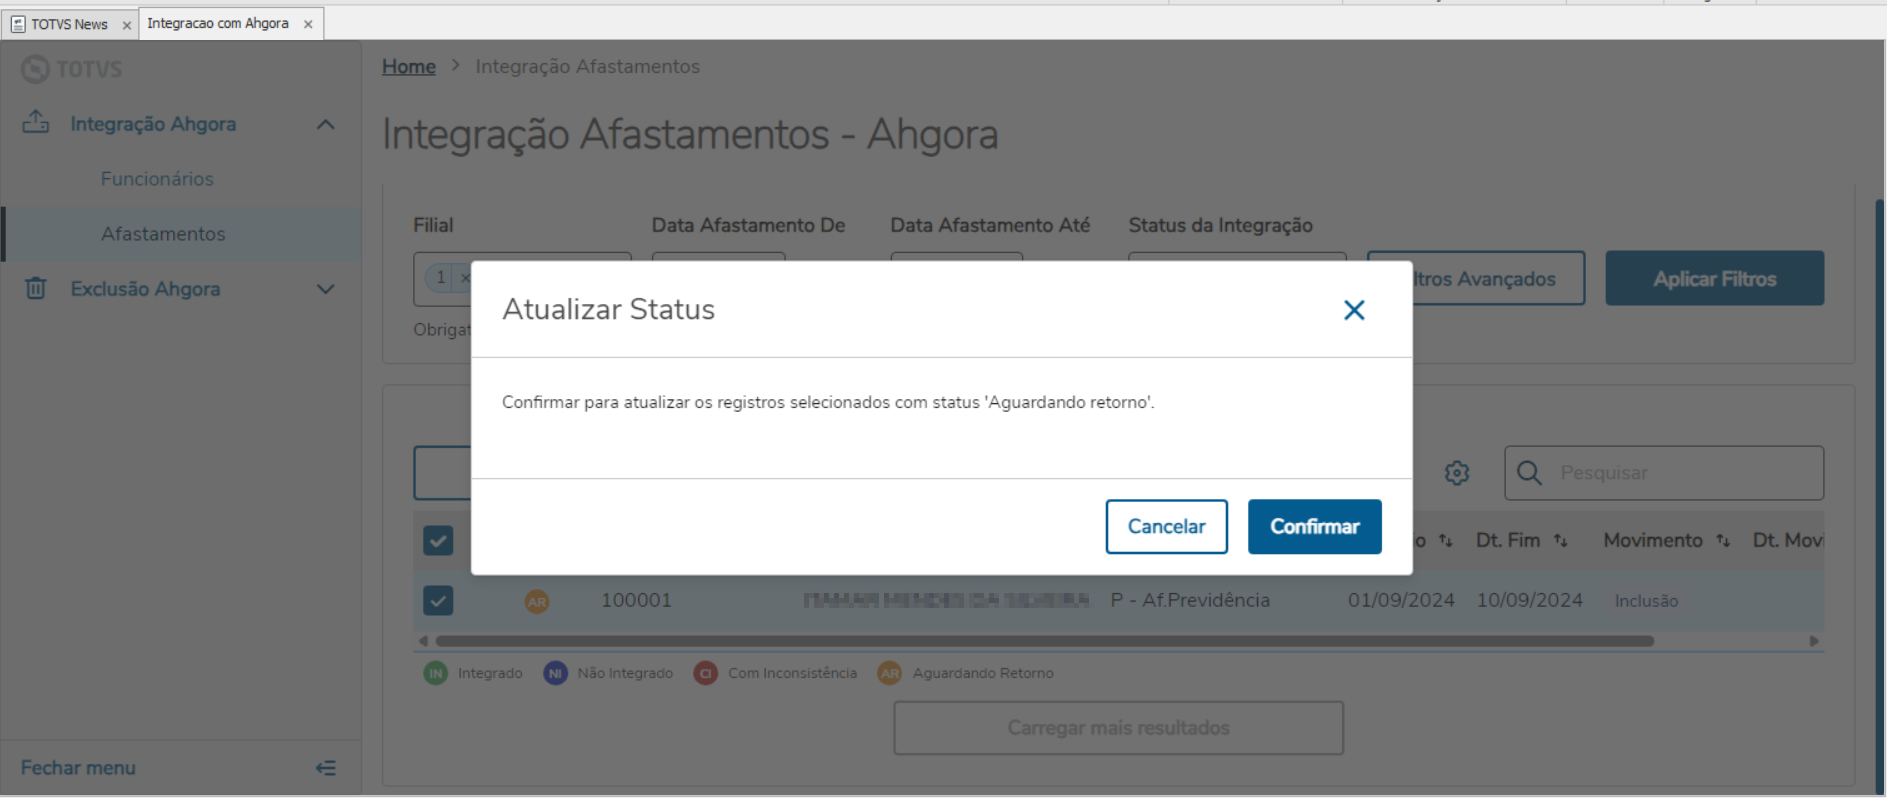The height and width of the screenshot is (798, 1887).
Task: Open Funcionários menu item
Action: [157, 178]
